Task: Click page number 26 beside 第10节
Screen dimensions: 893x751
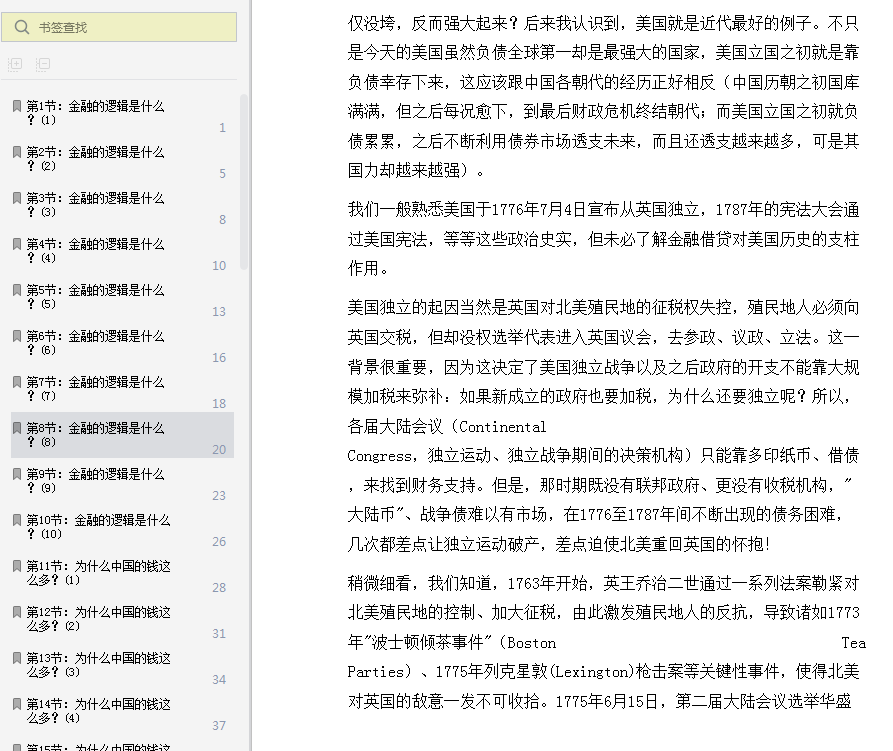Action: coord(219,542)
